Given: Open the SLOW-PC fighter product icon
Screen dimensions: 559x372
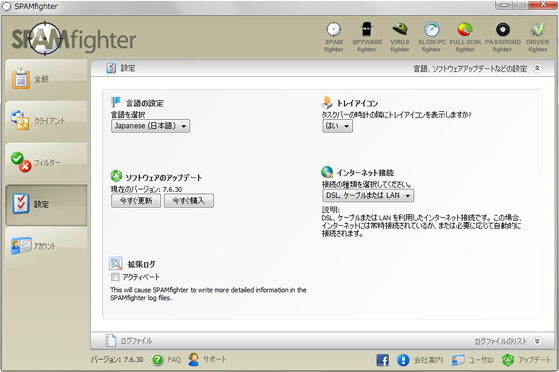Looking at the screenshot, I should click(x=432, y=37).
